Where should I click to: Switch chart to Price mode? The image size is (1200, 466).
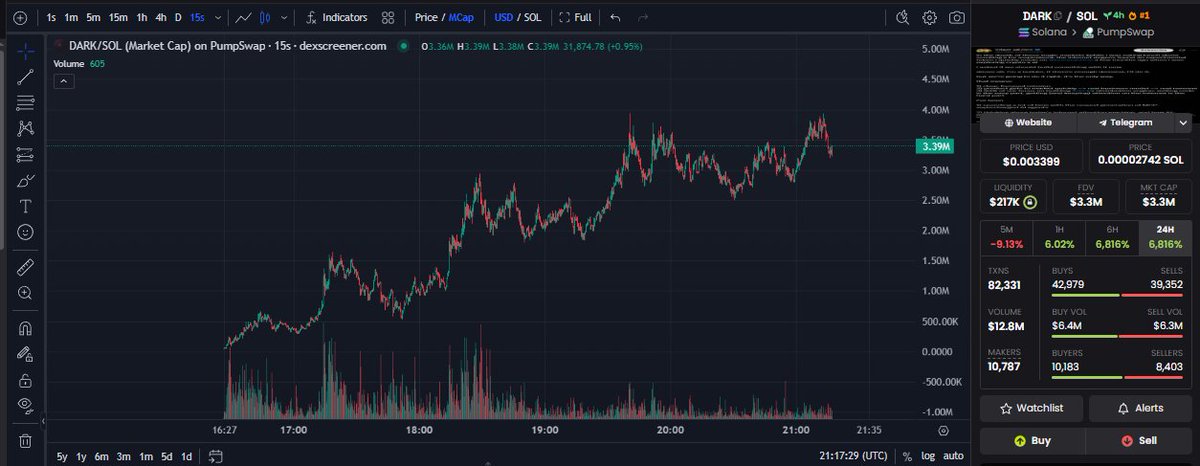pyautogui.click(x=426, y=17)
